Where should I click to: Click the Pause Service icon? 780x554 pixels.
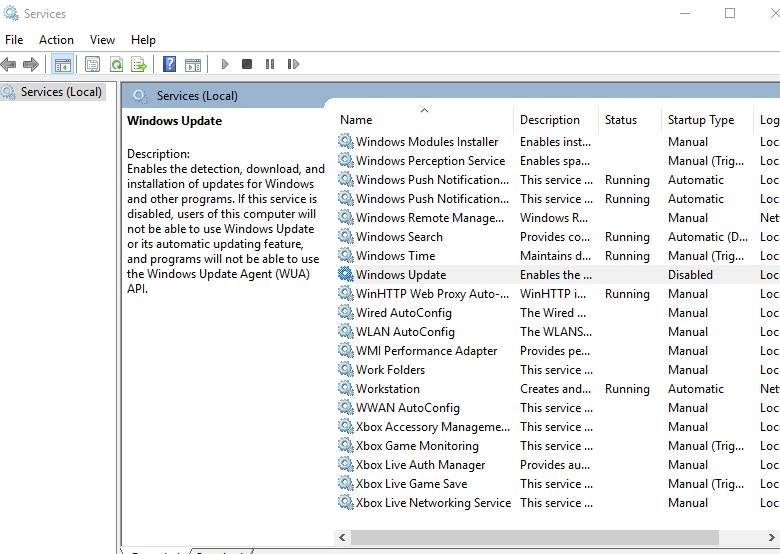tap(270, 64)
